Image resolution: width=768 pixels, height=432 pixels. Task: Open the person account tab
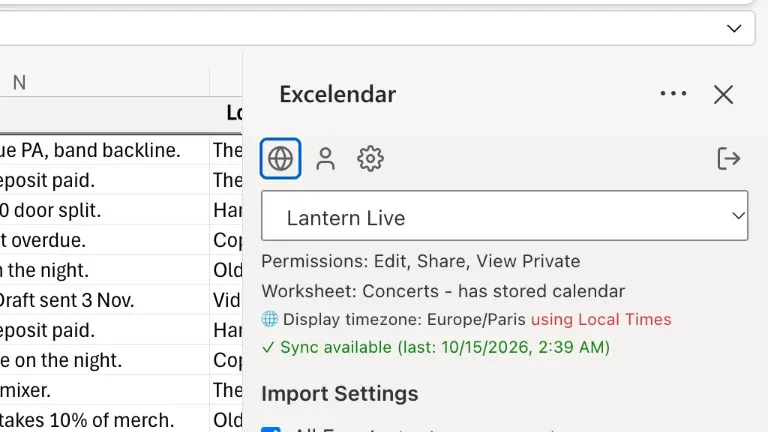click(x=325, y=159)
